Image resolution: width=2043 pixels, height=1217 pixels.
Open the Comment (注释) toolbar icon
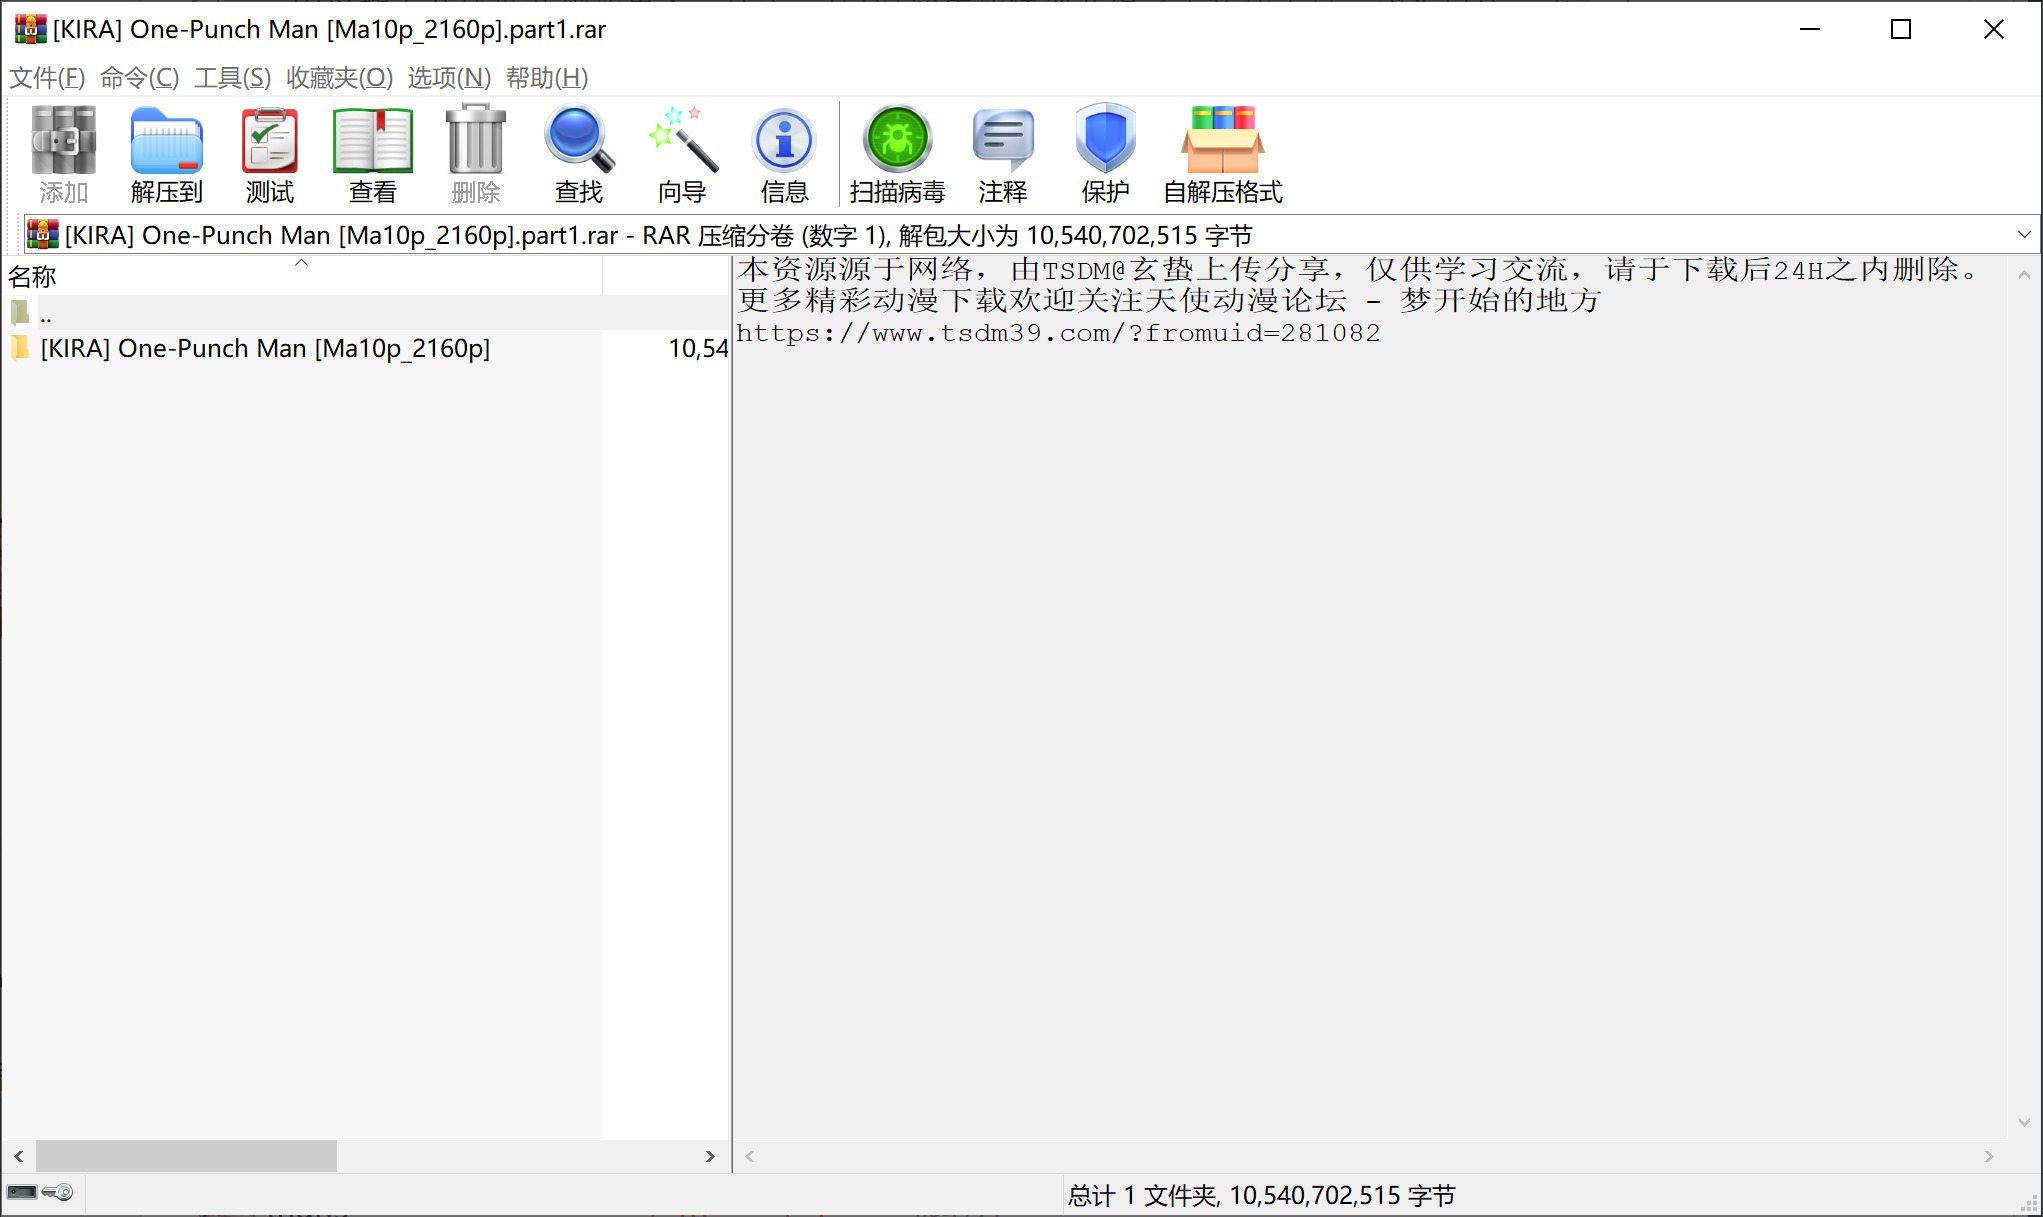point(1003,153)
